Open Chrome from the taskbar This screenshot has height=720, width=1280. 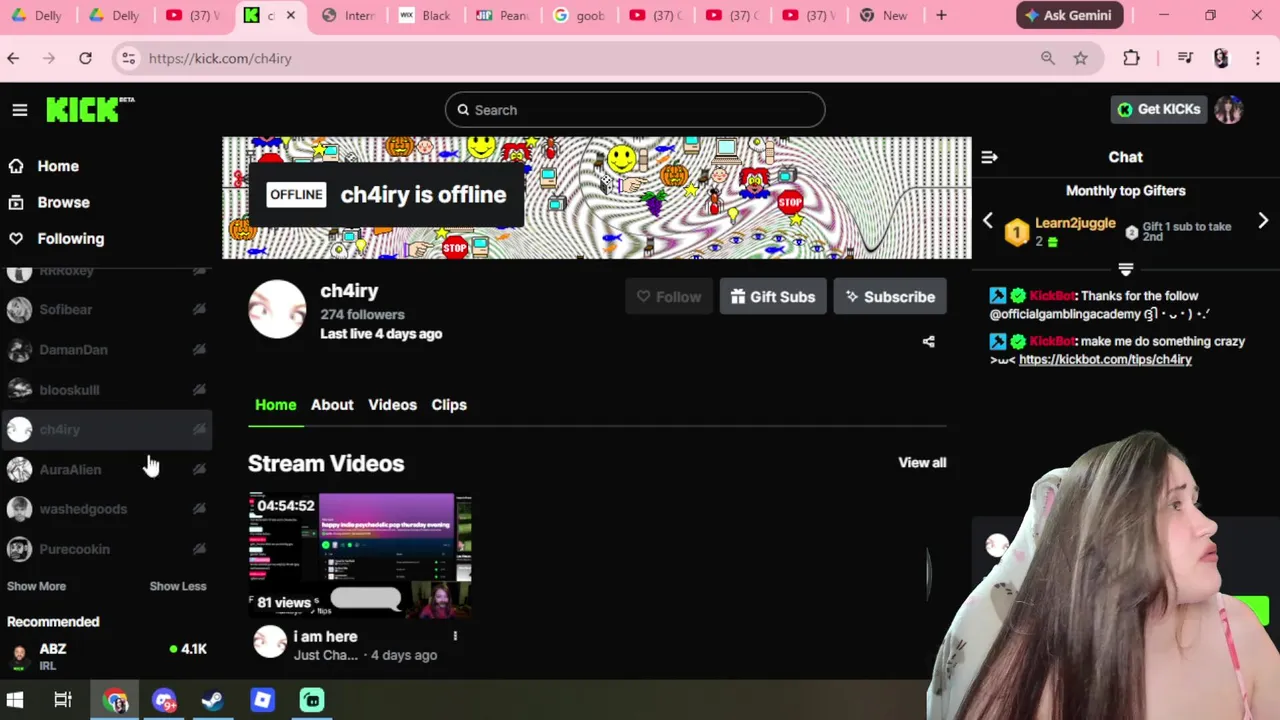115,700
